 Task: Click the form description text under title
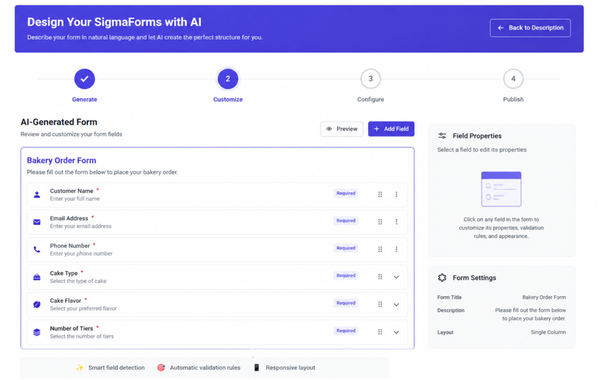pos(102,172)
